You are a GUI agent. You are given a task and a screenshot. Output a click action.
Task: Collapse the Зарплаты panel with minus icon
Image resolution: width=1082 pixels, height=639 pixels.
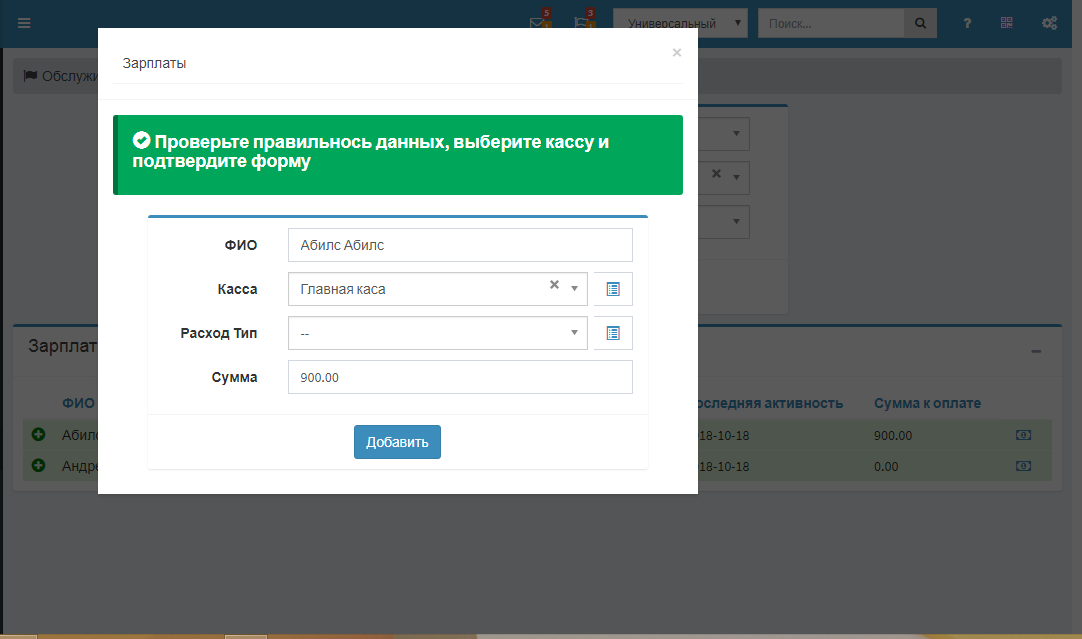(x=1036, y=351)
